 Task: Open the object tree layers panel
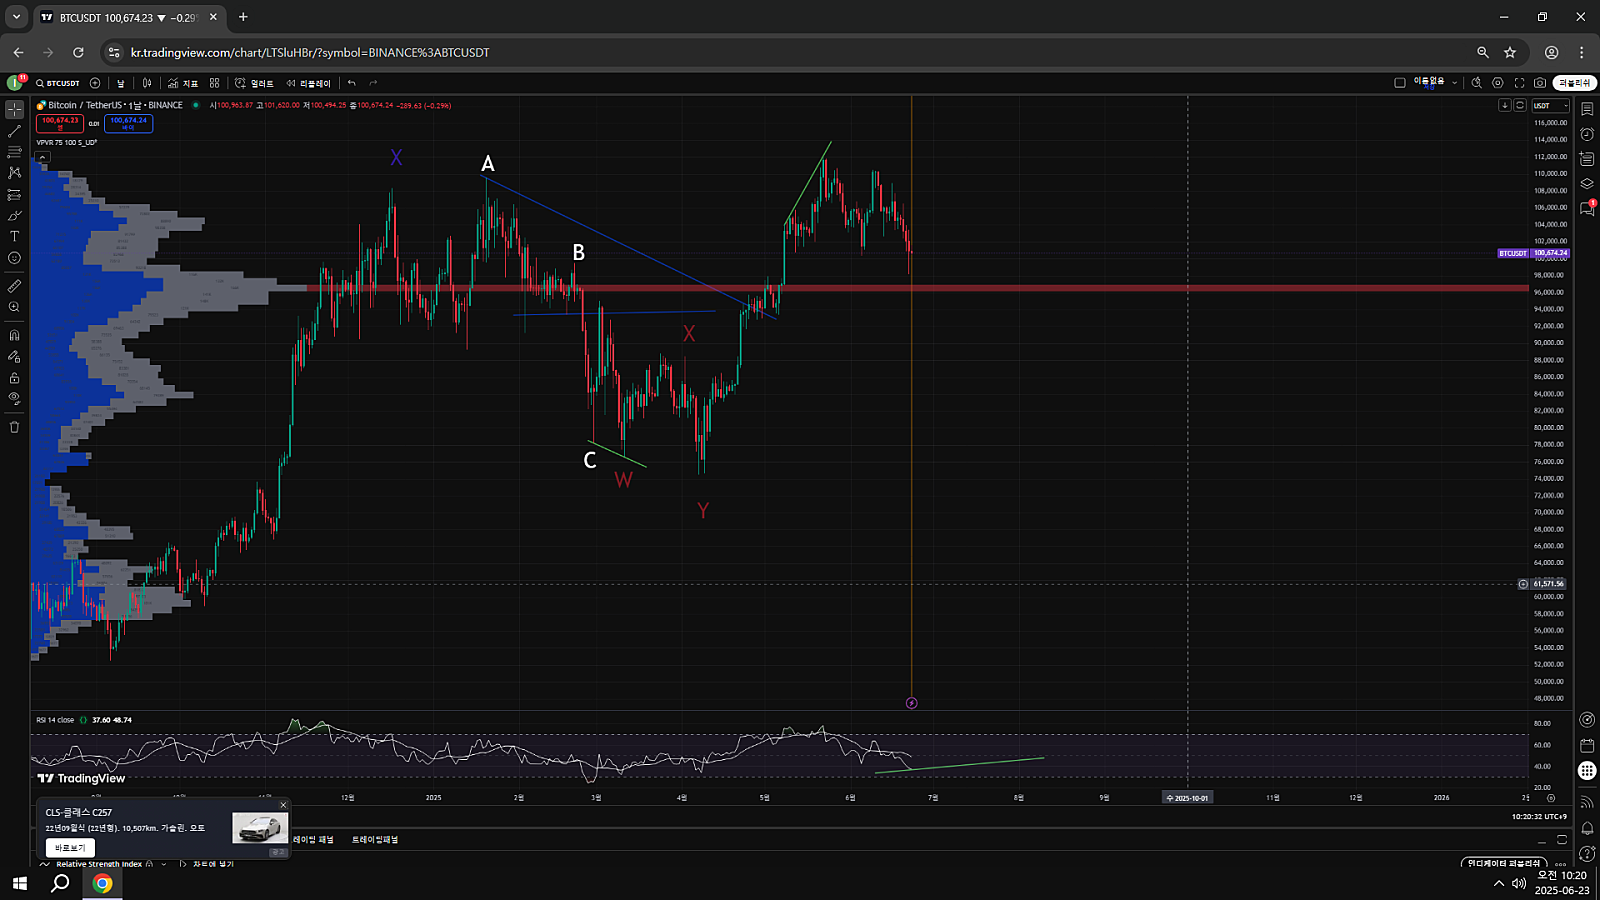(1587, 183)
